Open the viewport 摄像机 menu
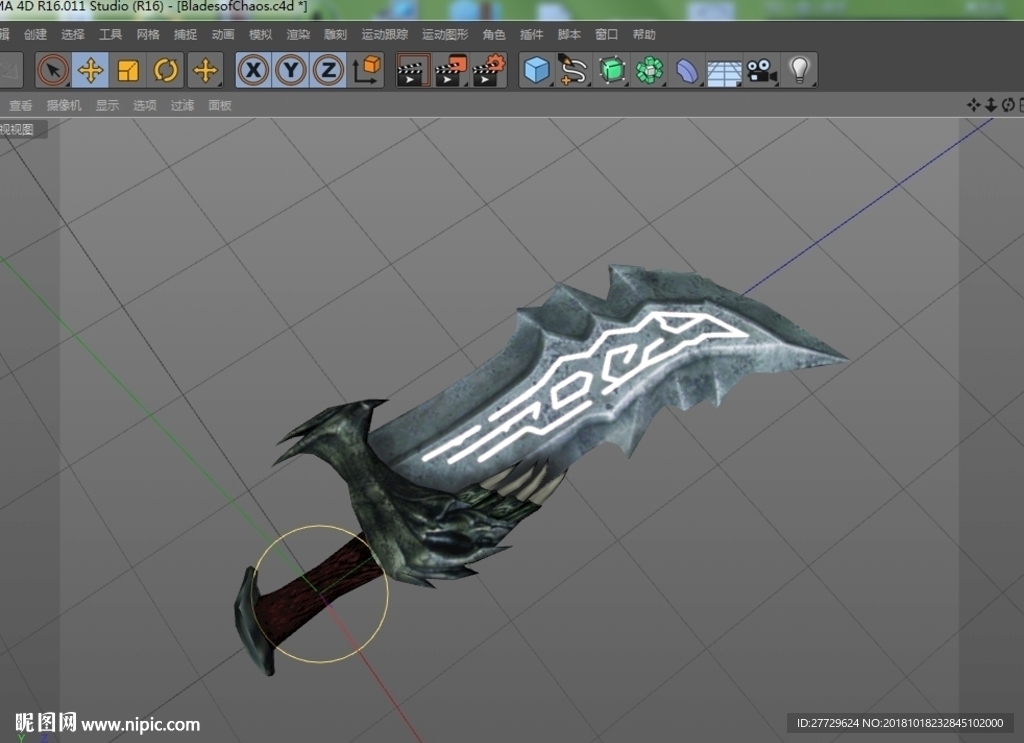This screenshot has height=743, width=1024. click(x=64, y=105)
